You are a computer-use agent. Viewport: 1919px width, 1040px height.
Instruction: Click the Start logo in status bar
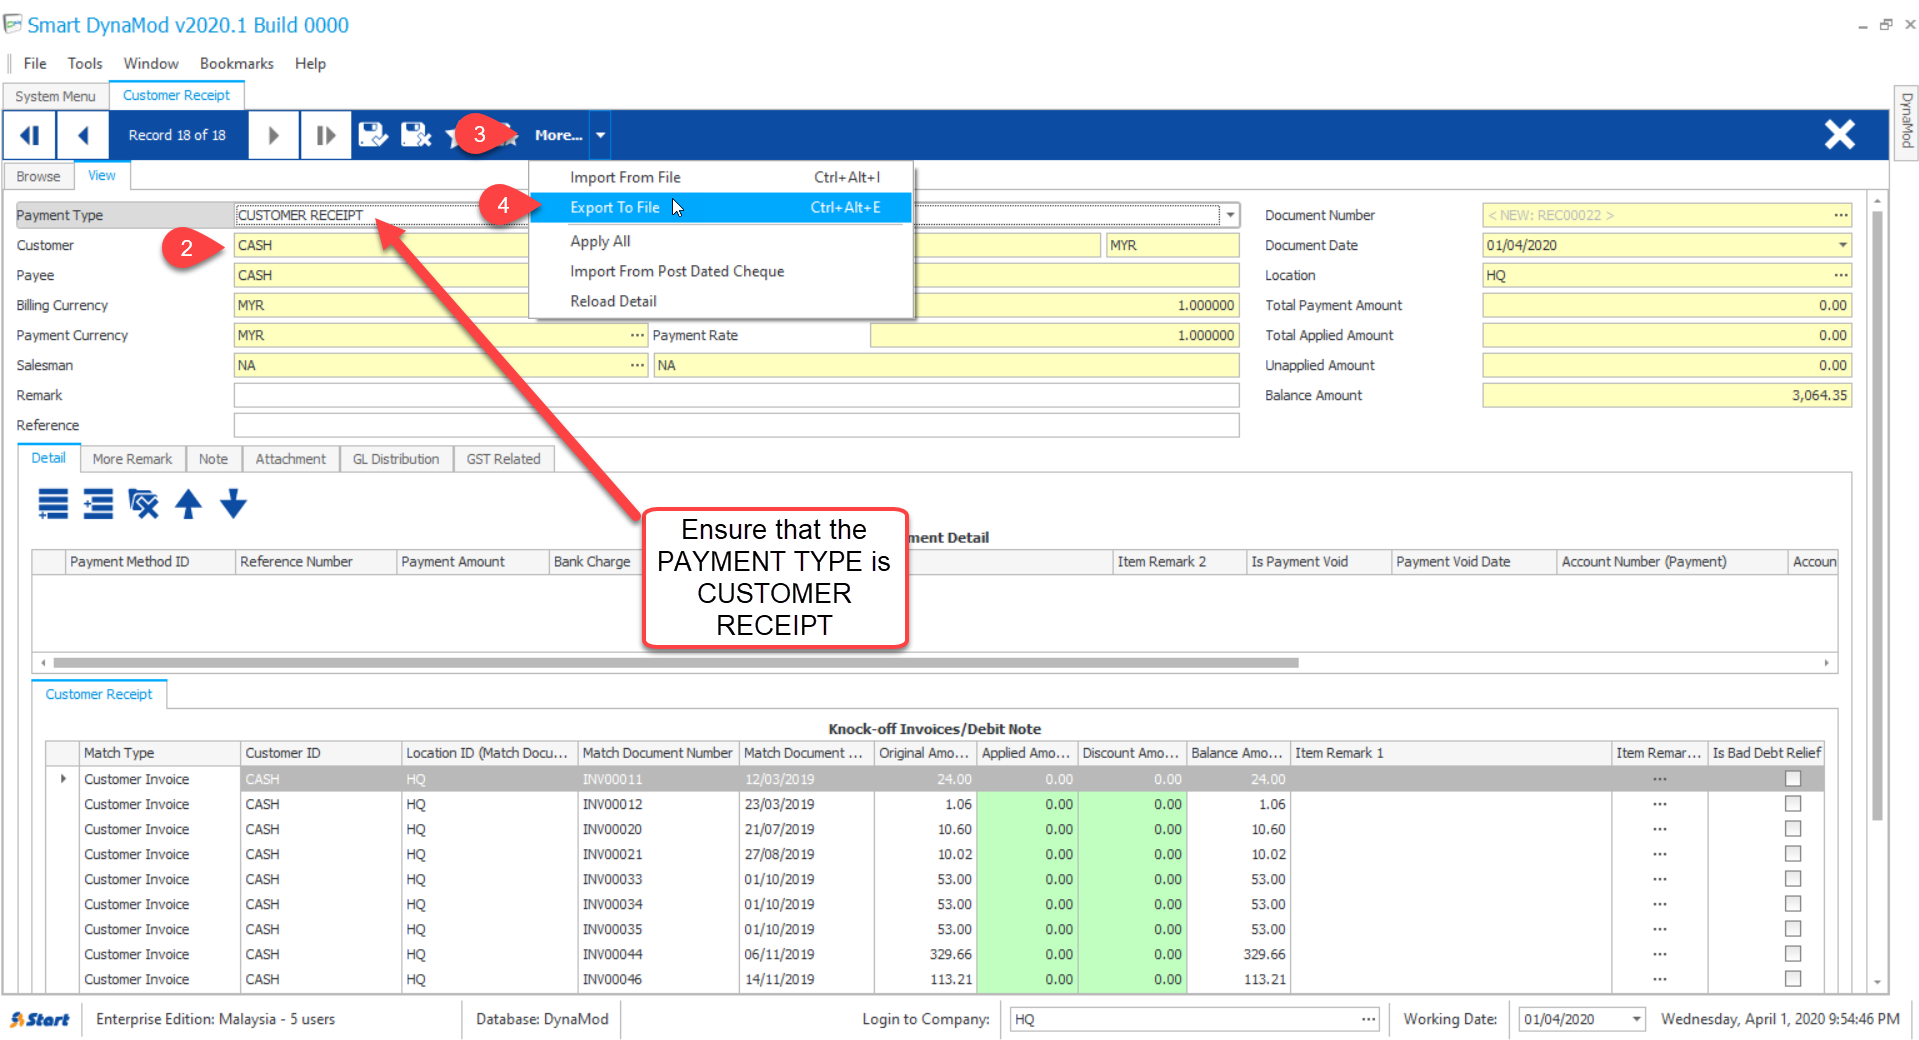point(40,1019)
